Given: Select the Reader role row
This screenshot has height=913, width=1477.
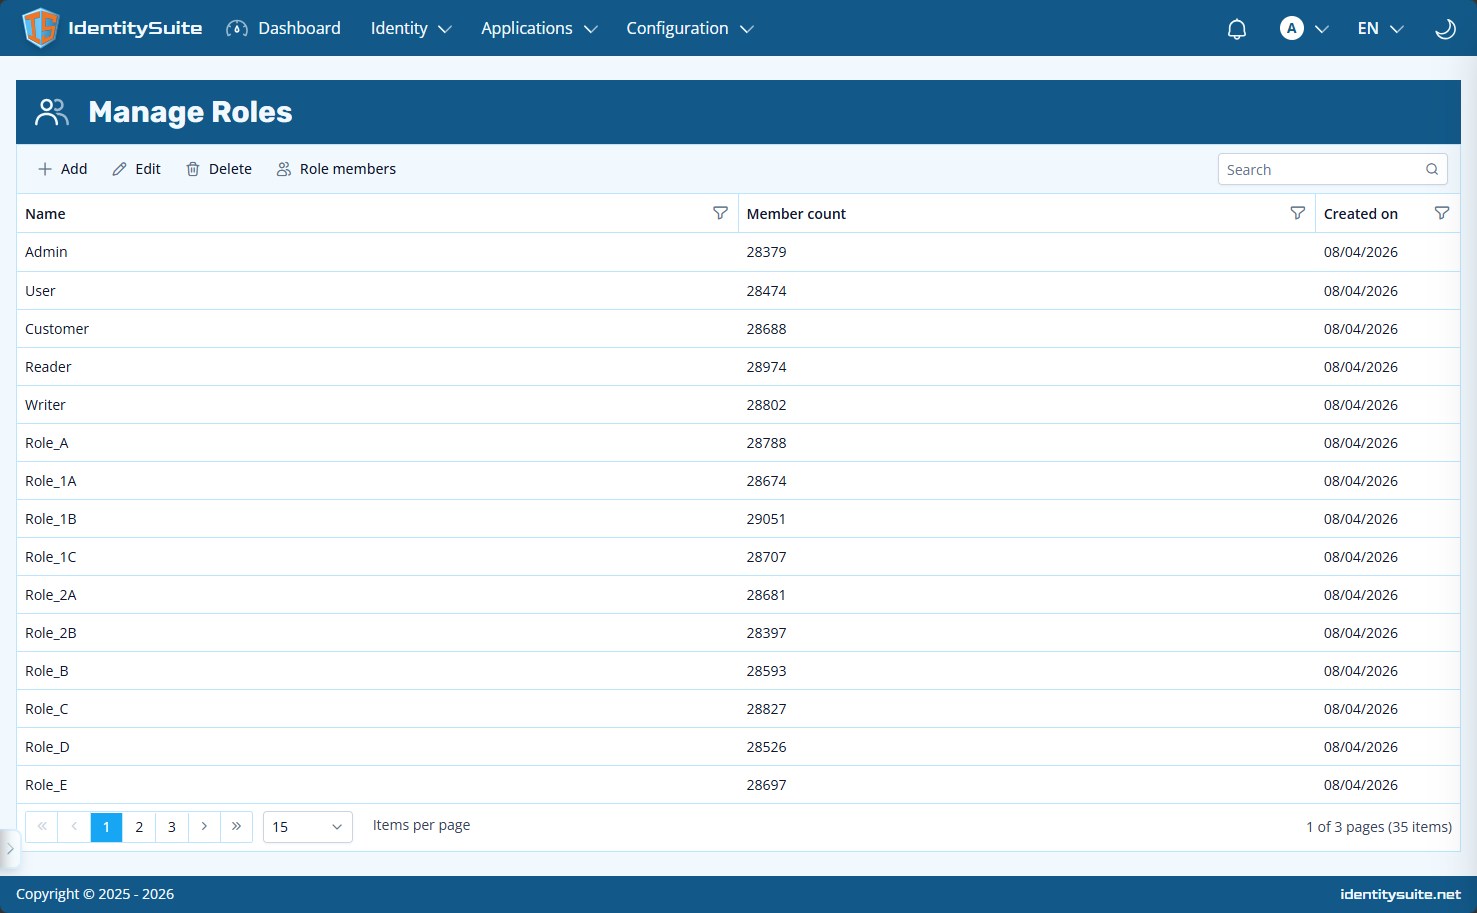Looking at the screenshot, I should [738, 367].
